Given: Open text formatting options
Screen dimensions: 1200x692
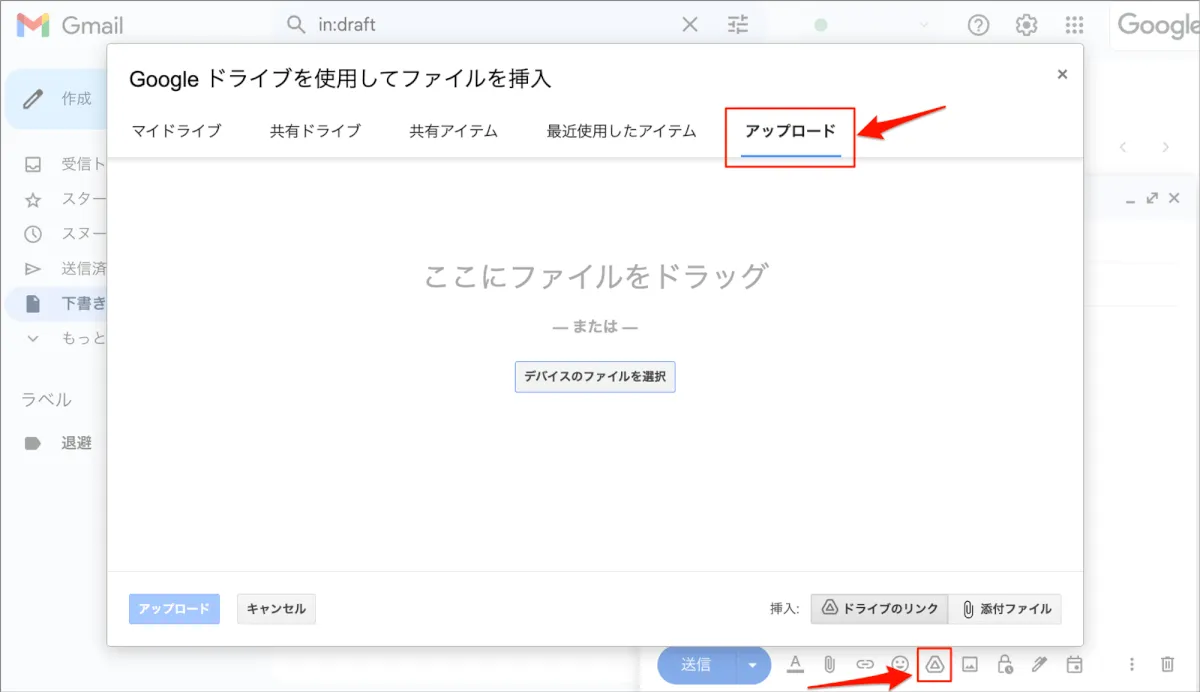Looking at the screenshot, I should [x=795, y=664].
